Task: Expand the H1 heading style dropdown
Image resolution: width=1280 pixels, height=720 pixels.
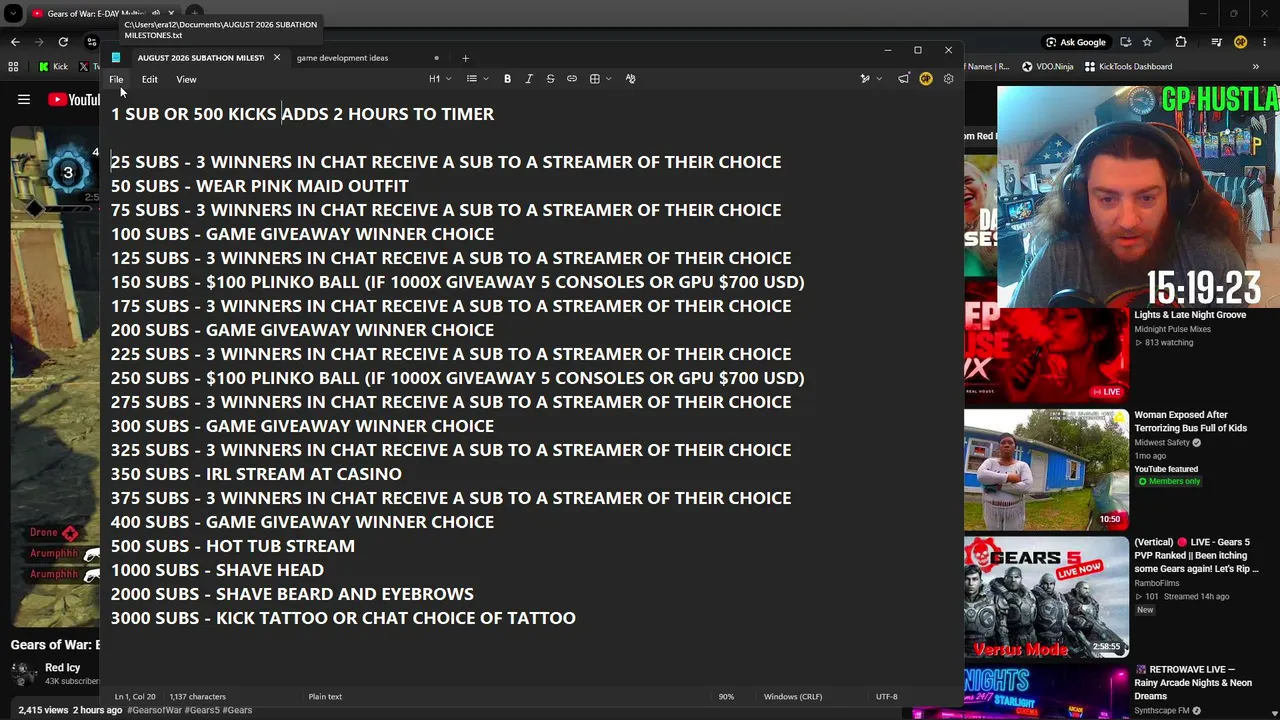Action: tap(440, 79)
